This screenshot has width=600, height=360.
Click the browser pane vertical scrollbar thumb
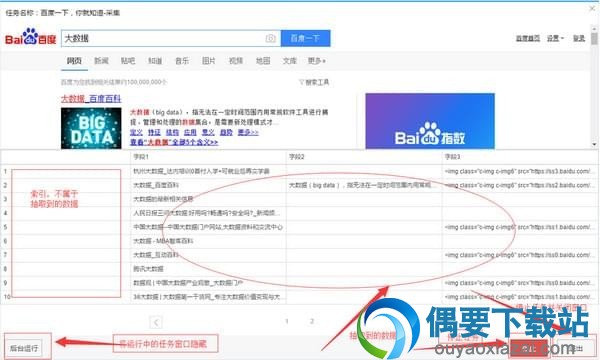pos(594,39)
